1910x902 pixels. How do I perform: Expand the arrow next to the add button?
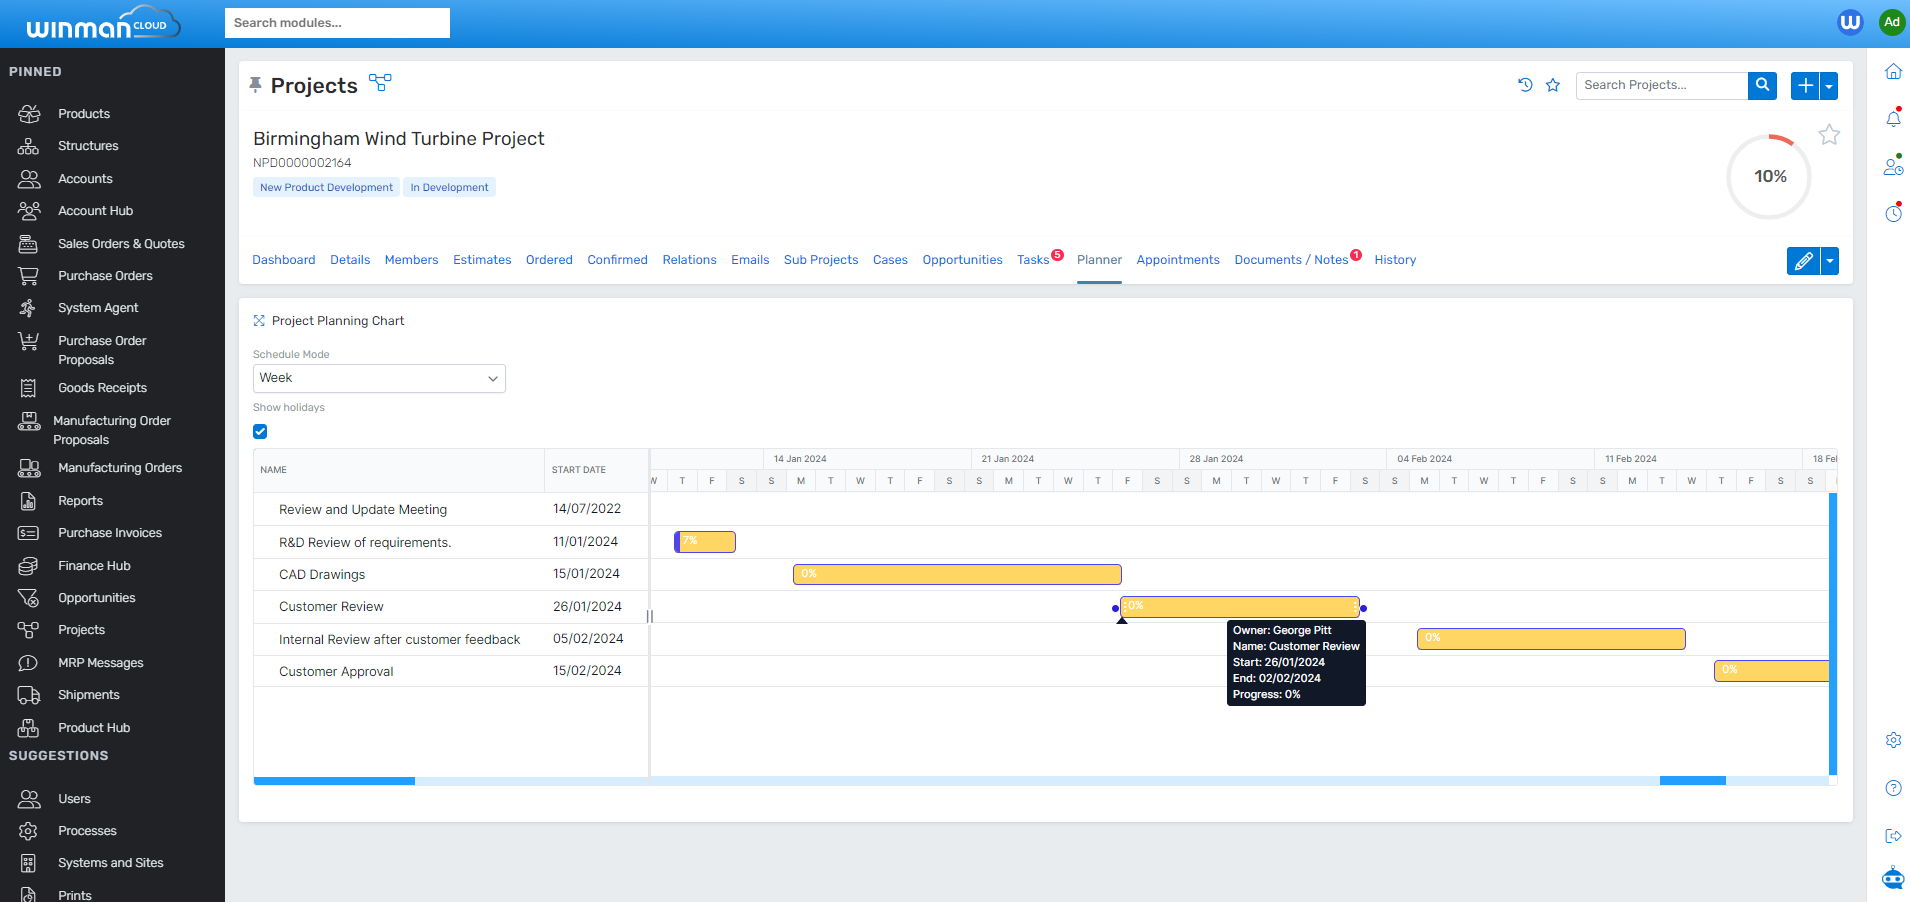(1828, 86)
